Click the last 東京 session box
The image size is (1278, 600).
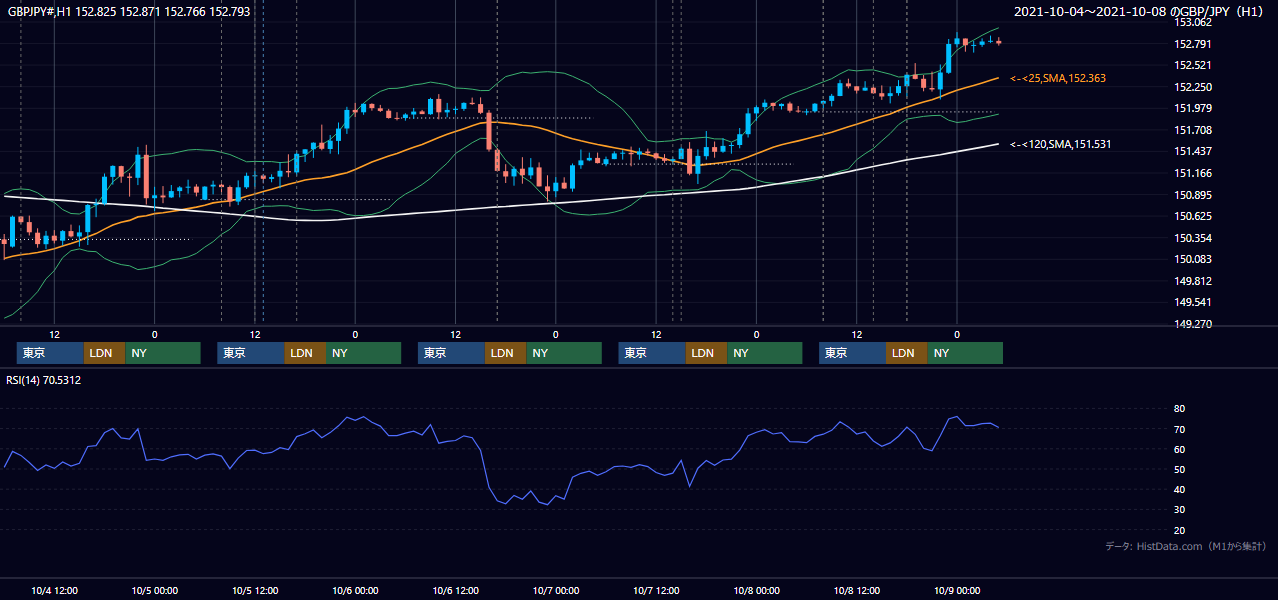click(852, 353)
